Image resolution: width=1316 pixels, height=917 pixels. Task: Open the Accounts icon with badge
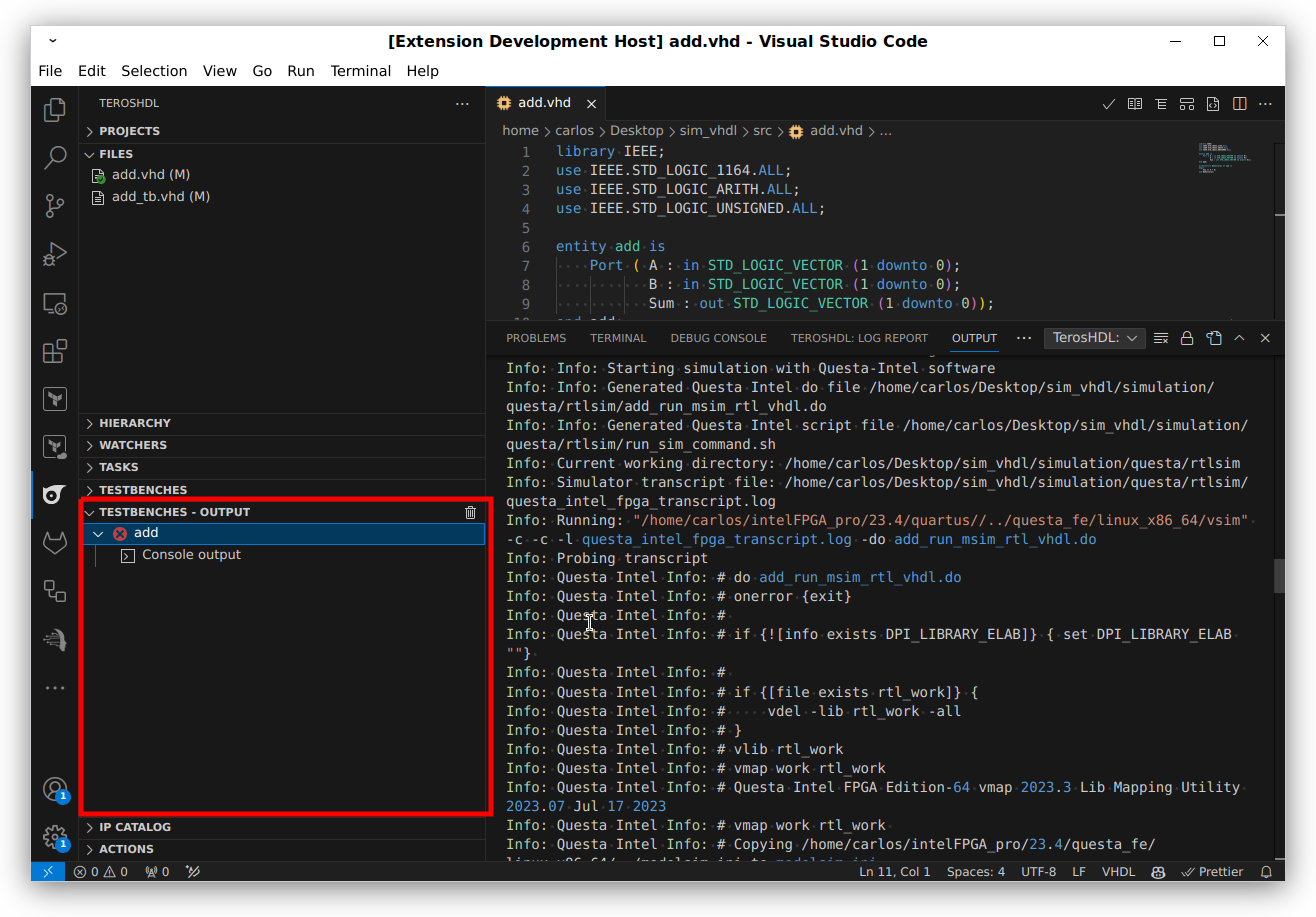(55, 789)
